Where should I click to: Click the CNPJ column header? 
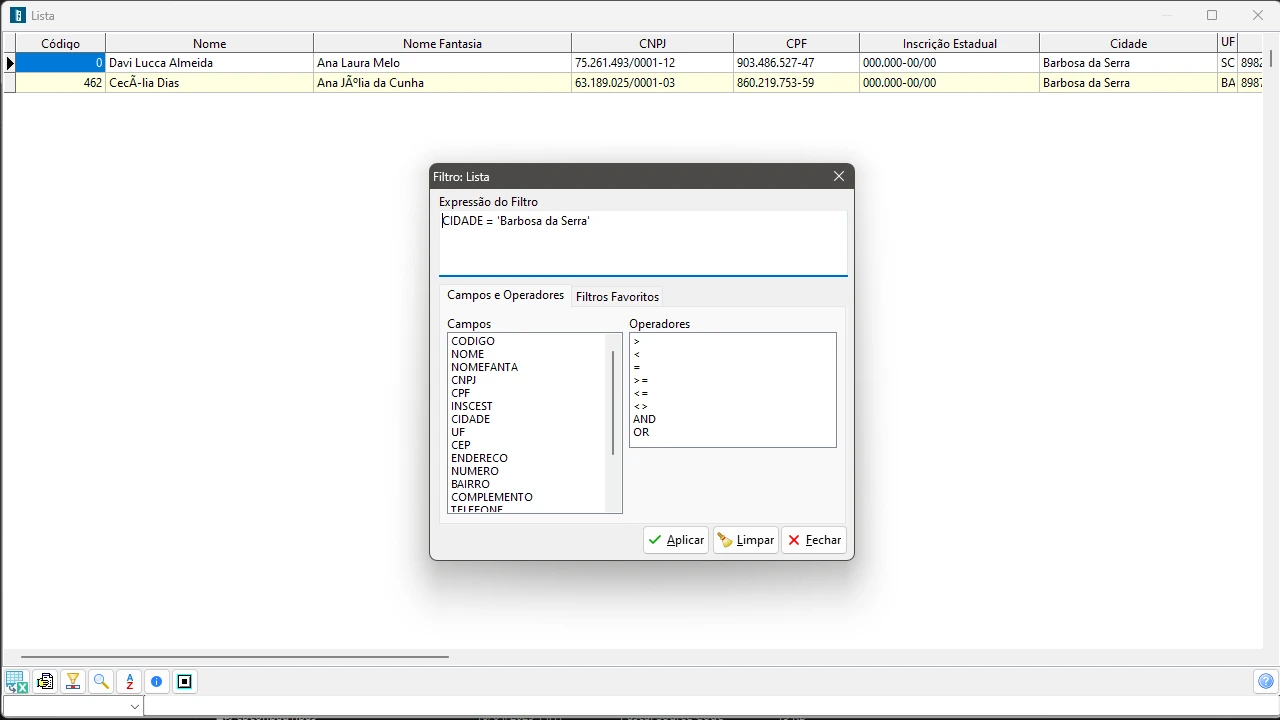[652, 43]
